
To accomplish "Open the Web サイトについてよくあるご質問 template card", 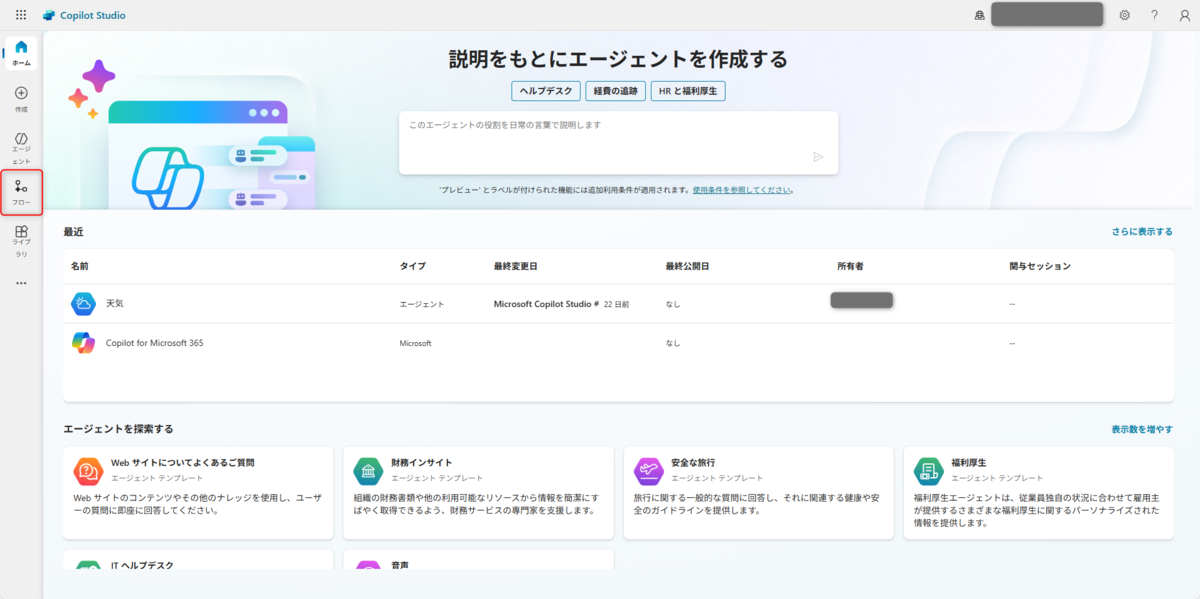I will click(x=198, y=493).
